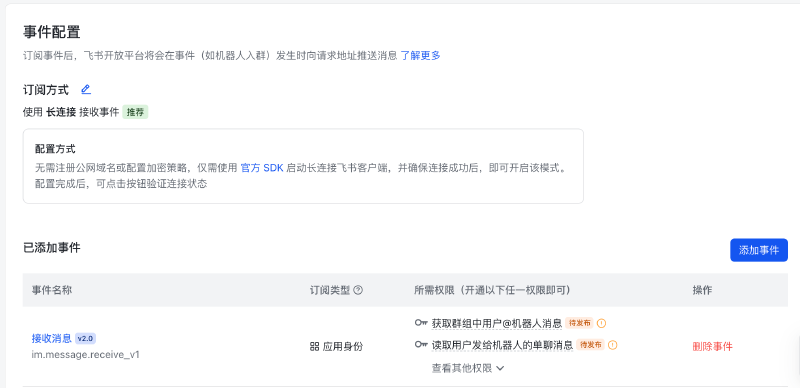
Task: Click the 已添加事件 section heading
Action: point(52,248)
